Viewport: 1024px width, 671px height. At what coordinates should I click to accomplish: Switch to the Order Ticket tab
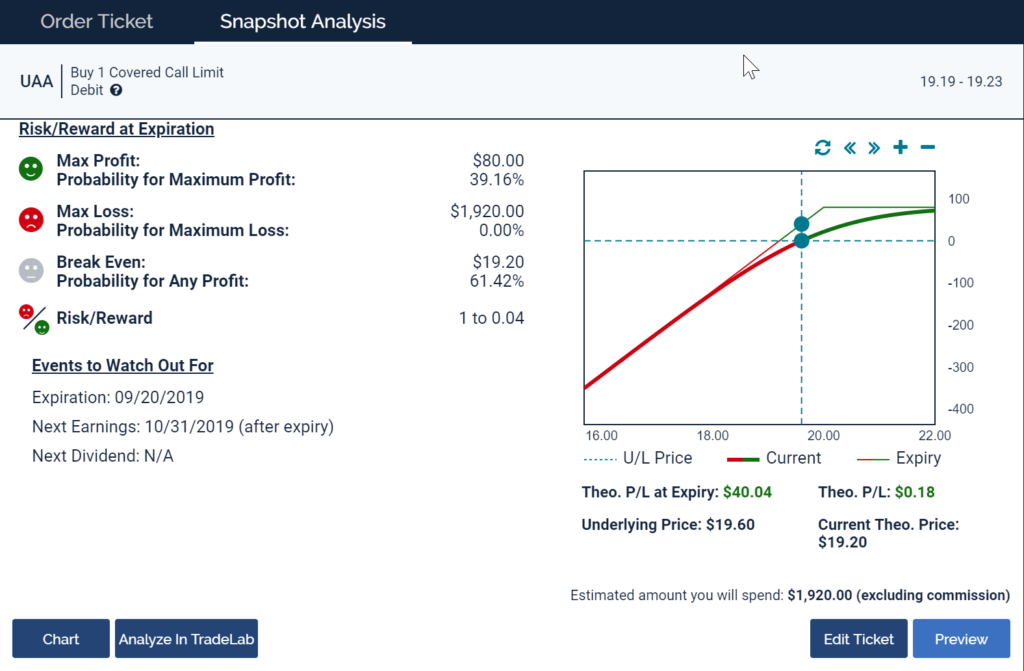coord(96,21)
